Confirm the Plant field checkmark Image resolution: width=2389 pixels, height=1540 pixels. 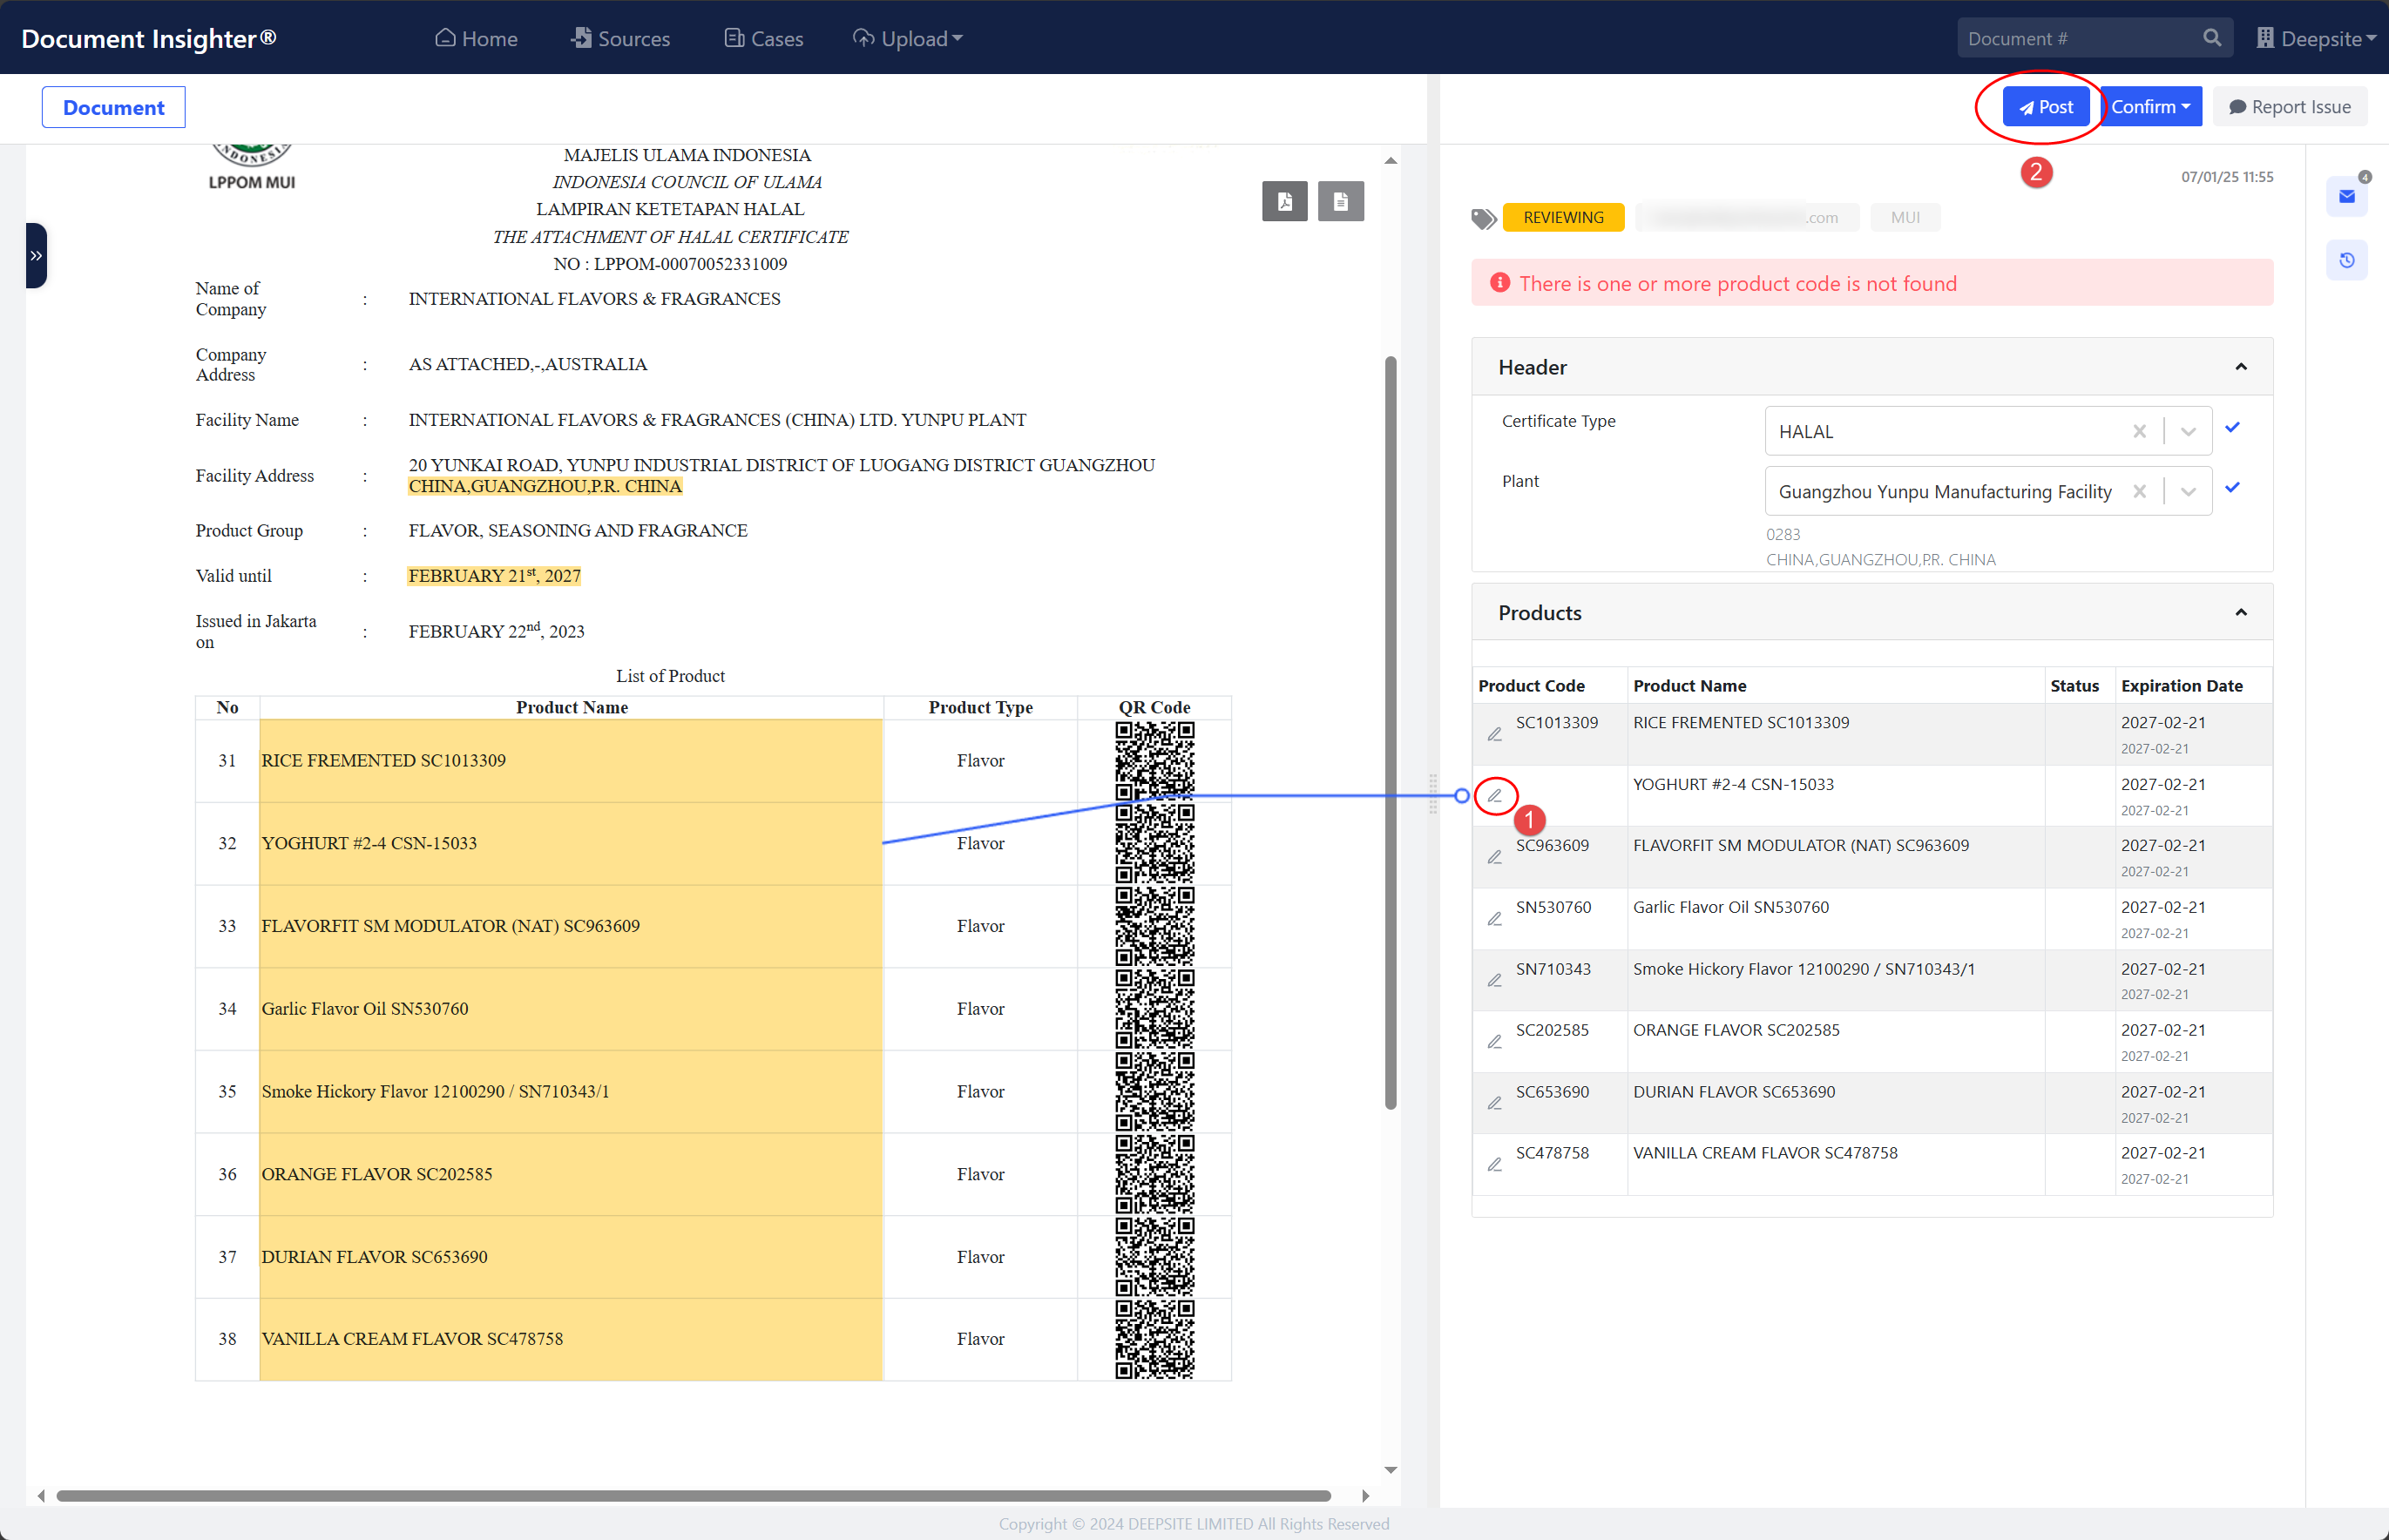(x=2232, y=488)
